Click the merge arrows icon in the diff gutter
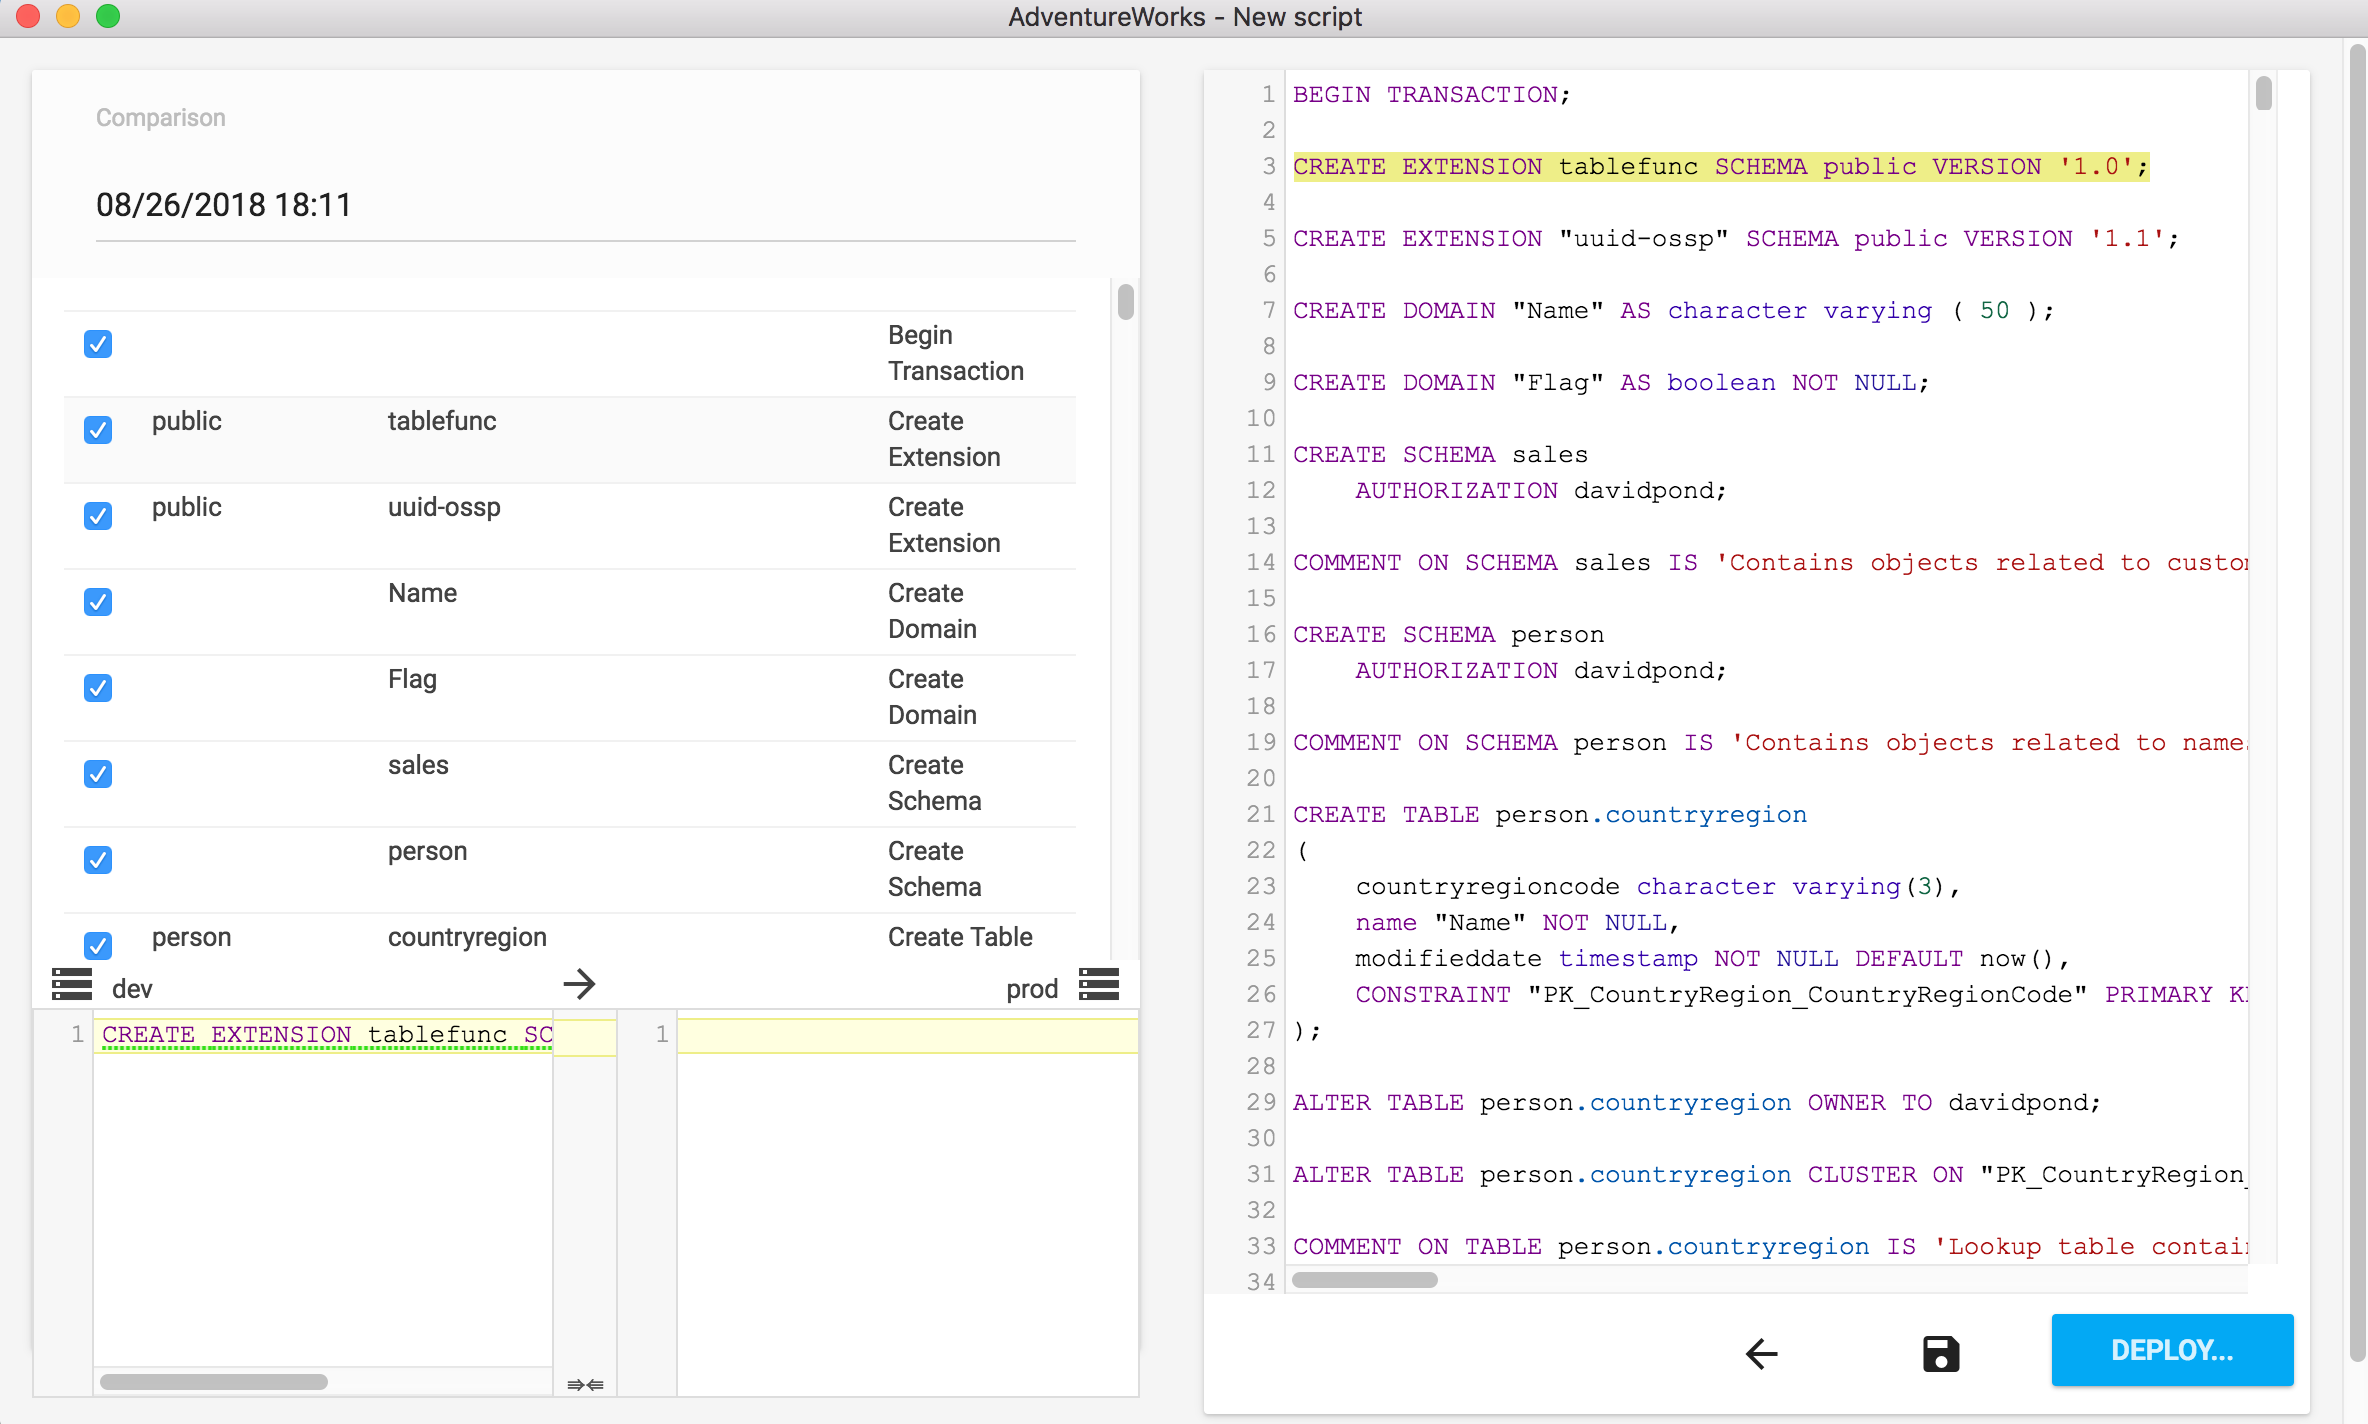2368x1424 pixels. (585, 1385)
